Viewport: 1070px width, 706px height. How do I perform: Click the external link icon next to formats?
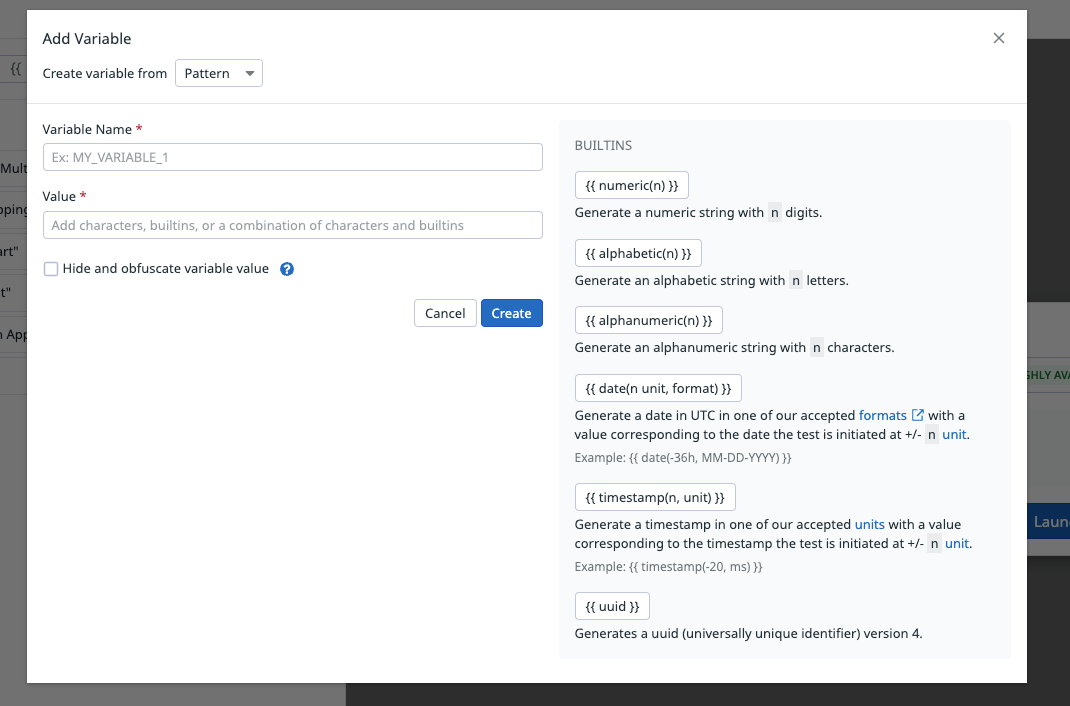[x=918, y=414]
